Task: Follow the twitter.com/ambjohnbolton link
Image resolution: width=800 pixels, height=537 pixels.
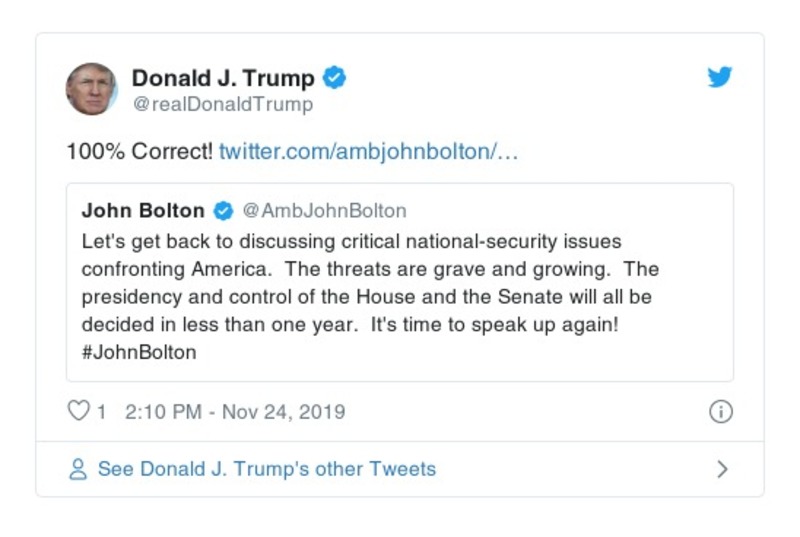Action: [368, 152]
